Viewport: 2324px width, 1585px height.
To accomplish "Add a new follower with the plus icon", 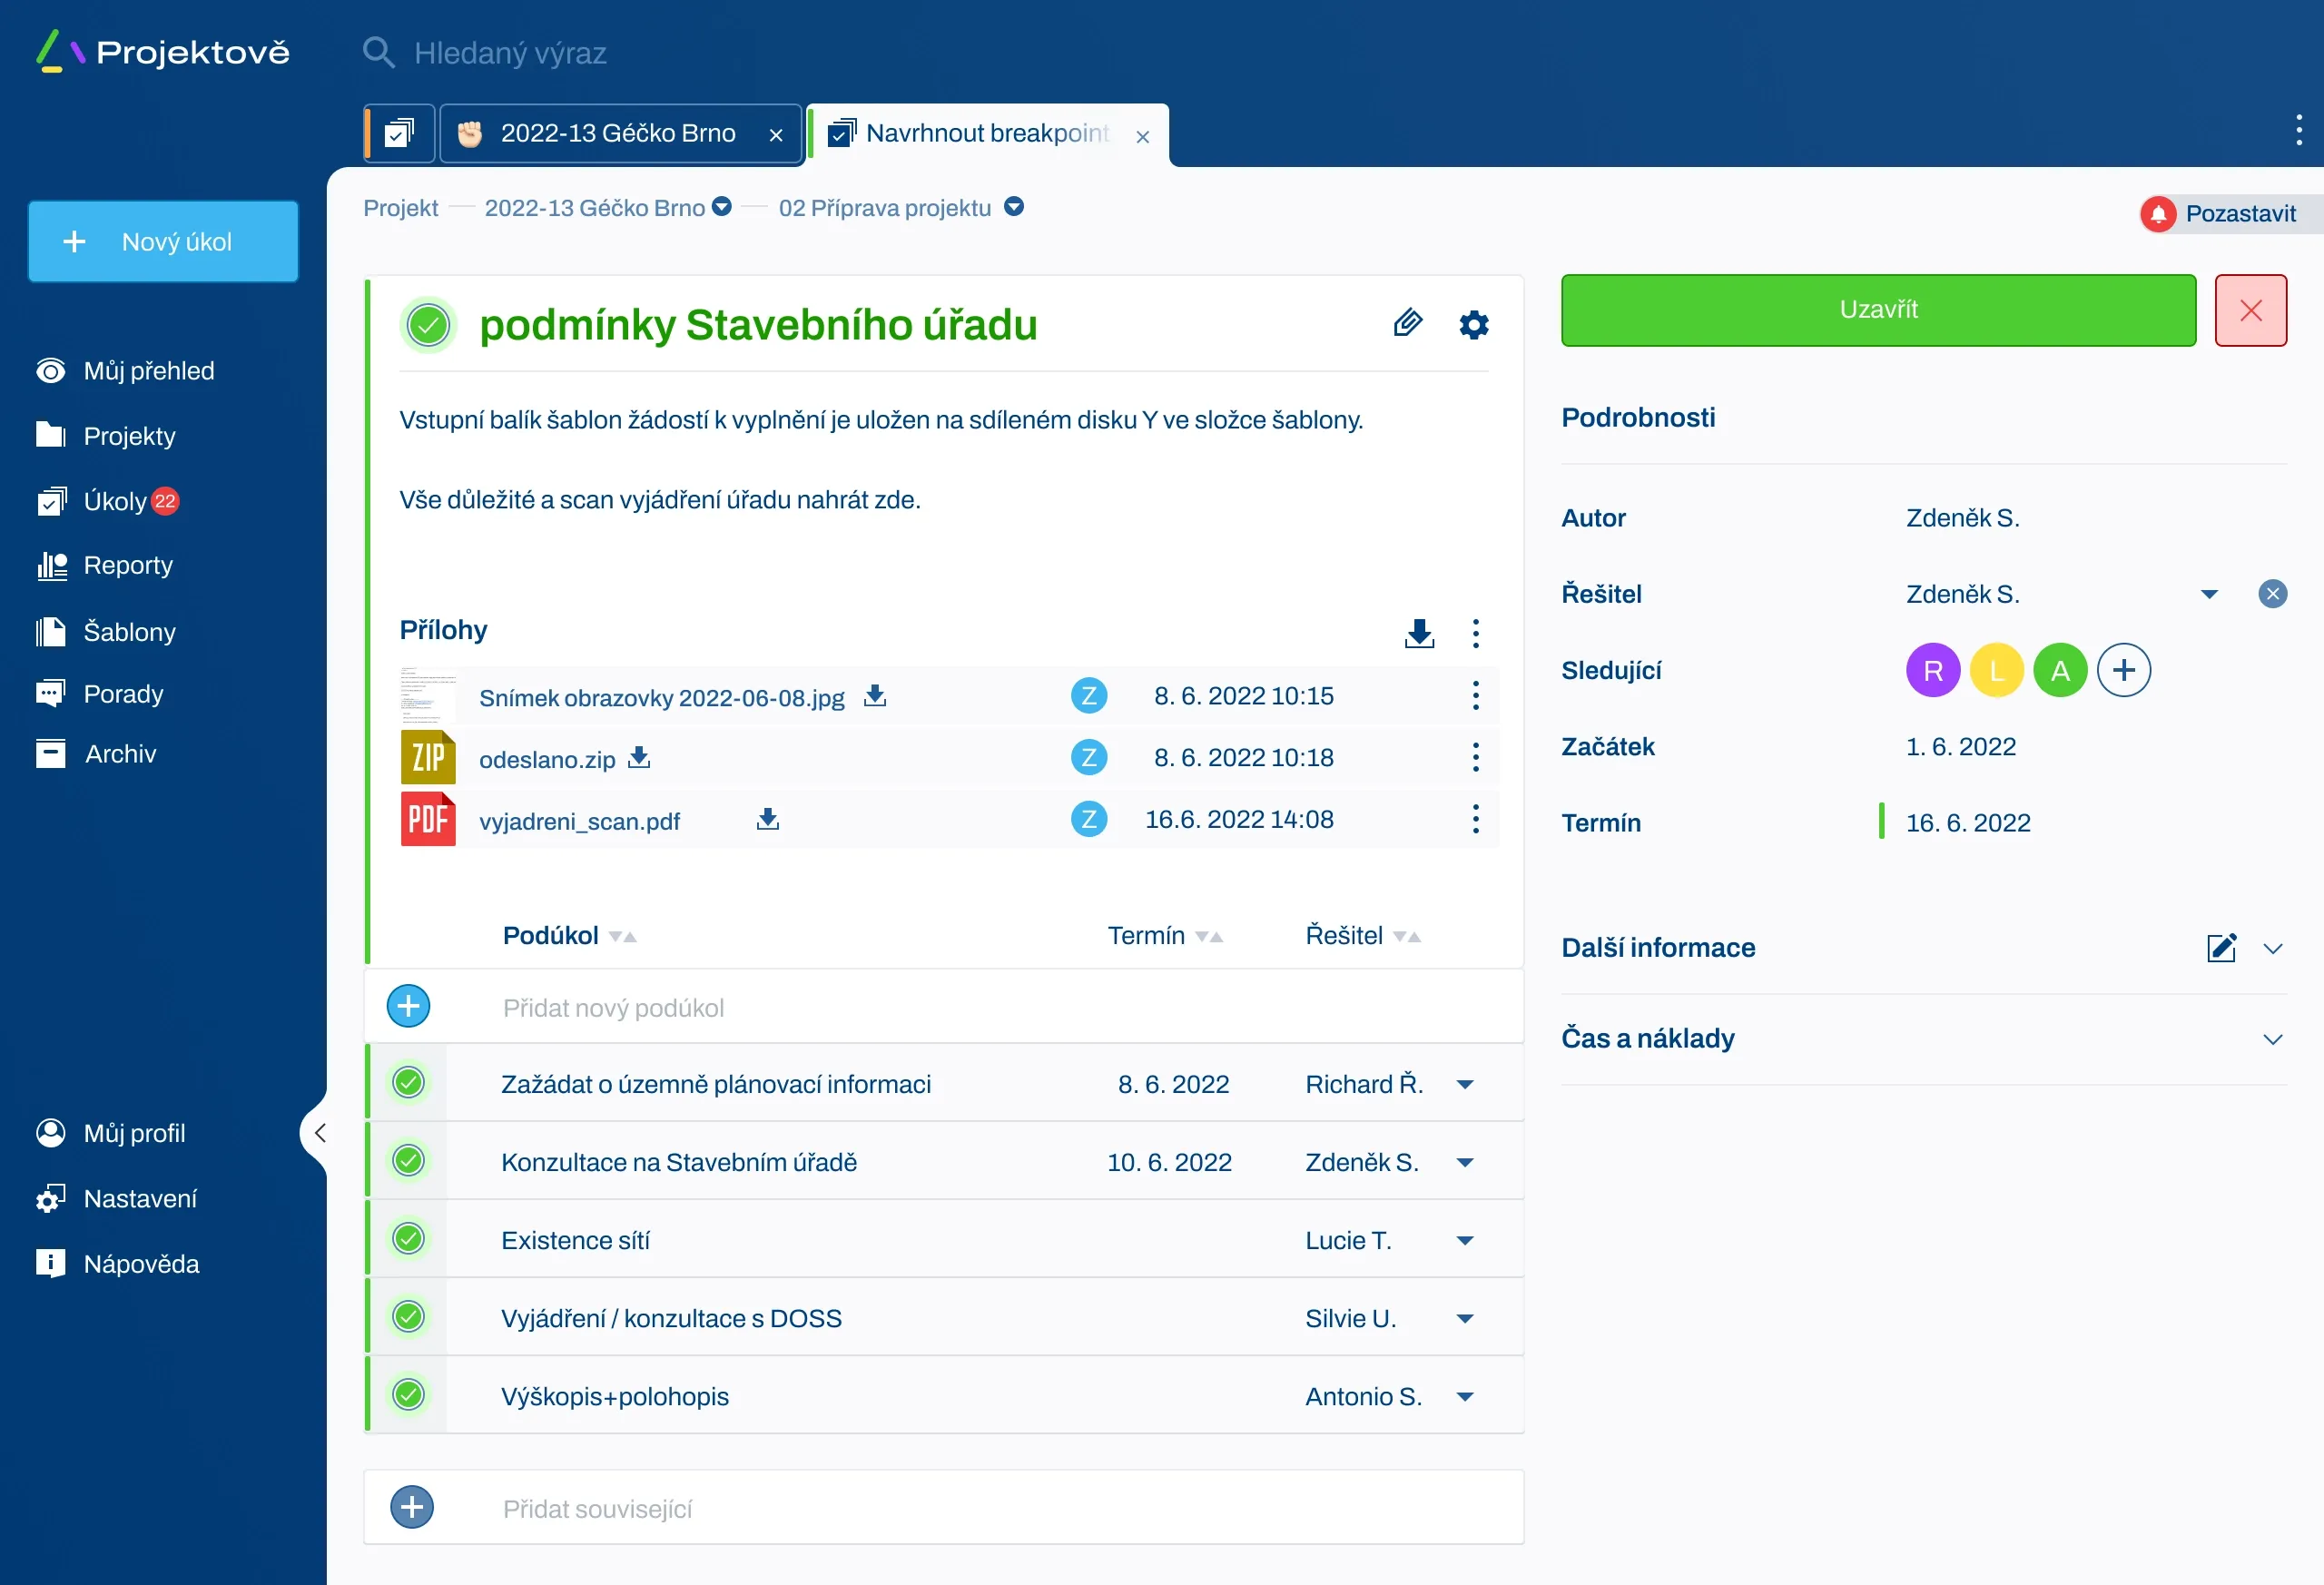I will (x=2124, y=670).
